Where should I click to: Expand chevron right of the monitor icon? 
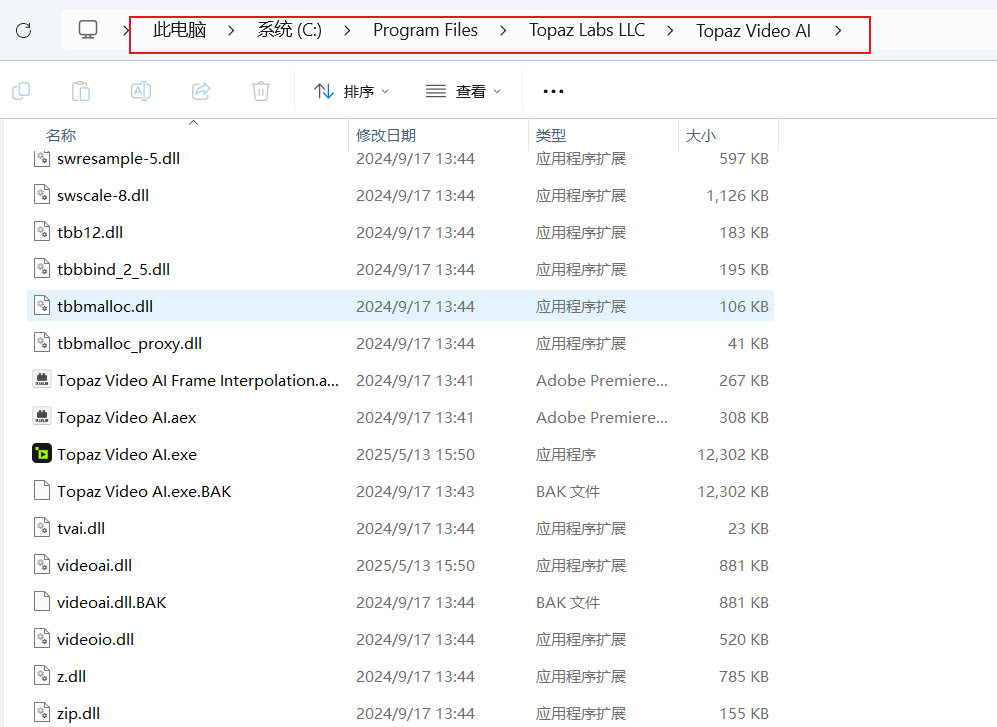coord(126,31)
